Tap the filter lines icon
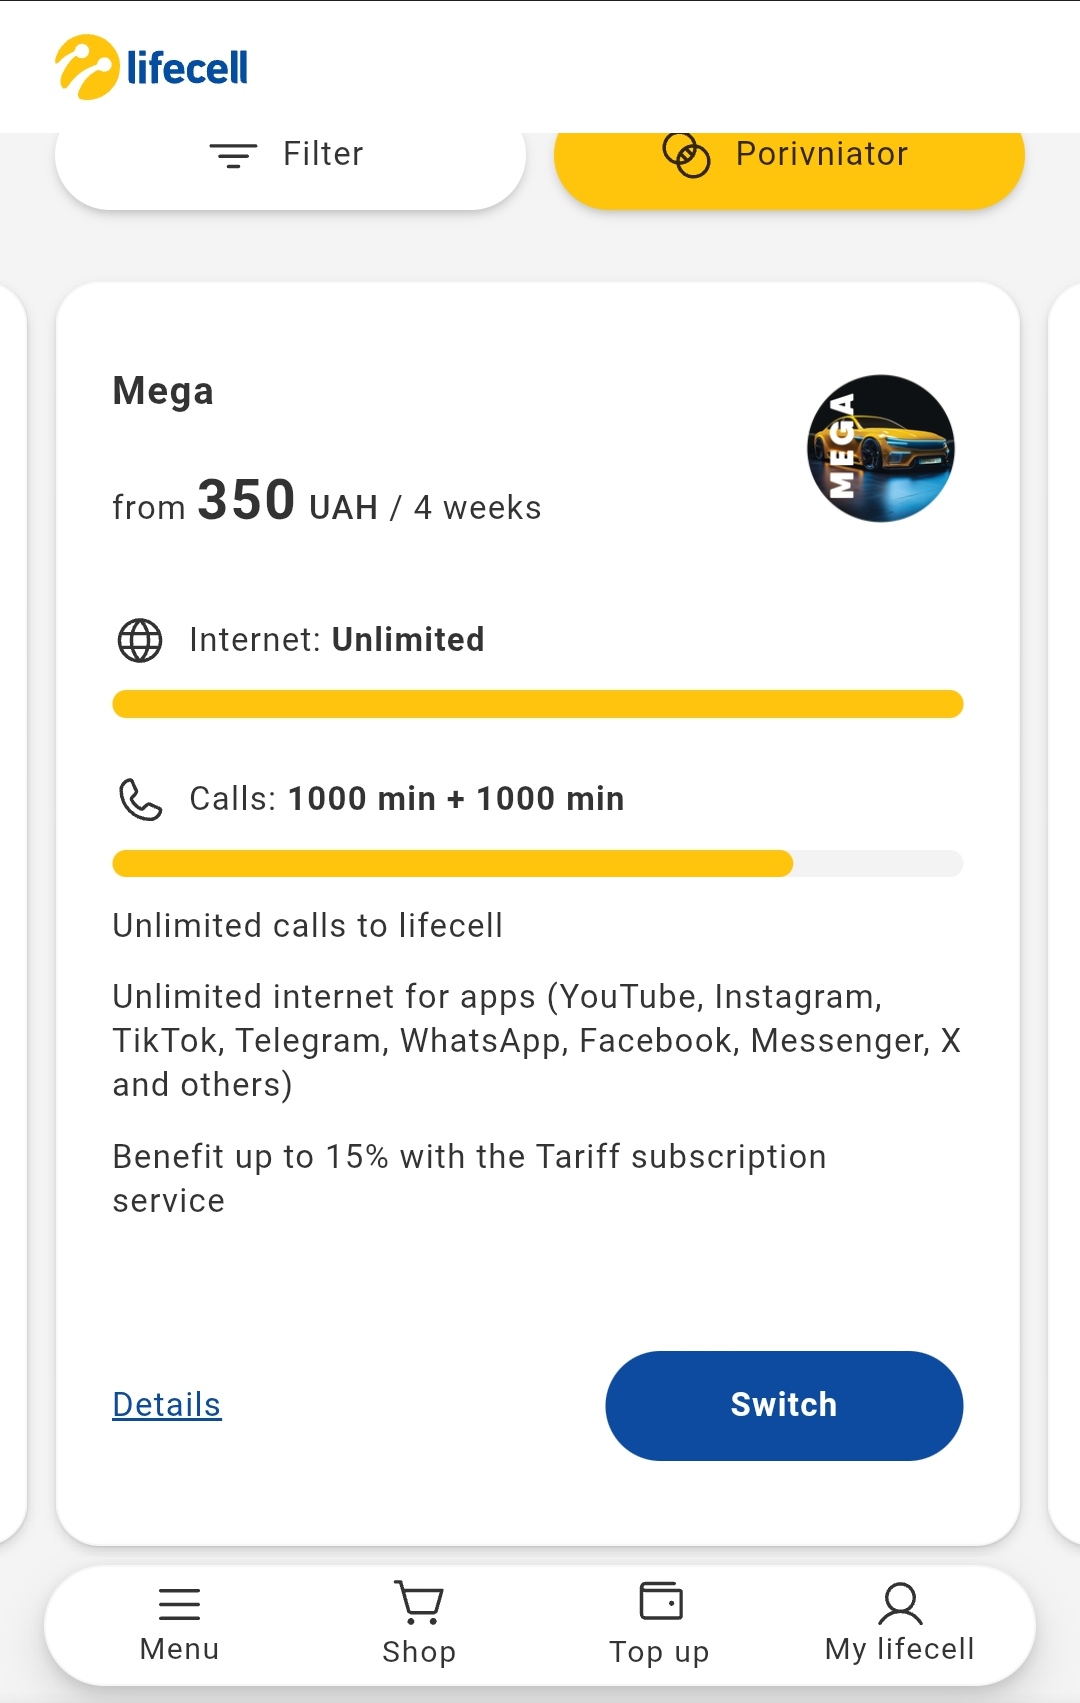Screen dimensions: 1080x1703 (233, 155)
